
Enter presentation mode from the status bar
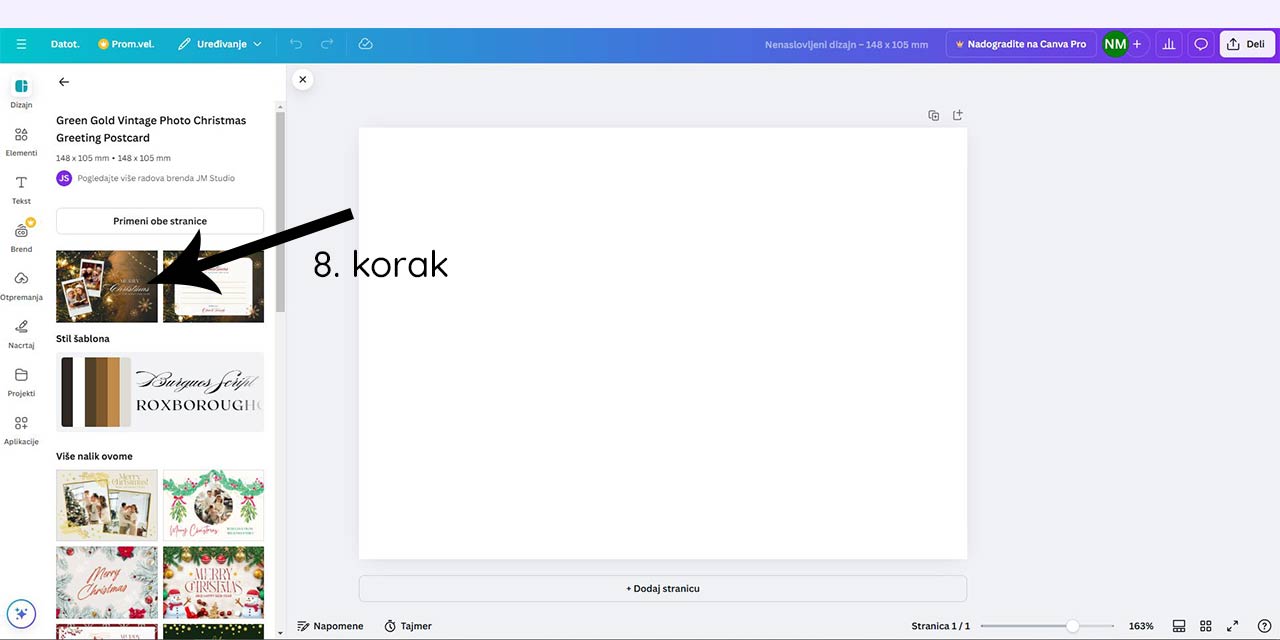point(1179,625)
